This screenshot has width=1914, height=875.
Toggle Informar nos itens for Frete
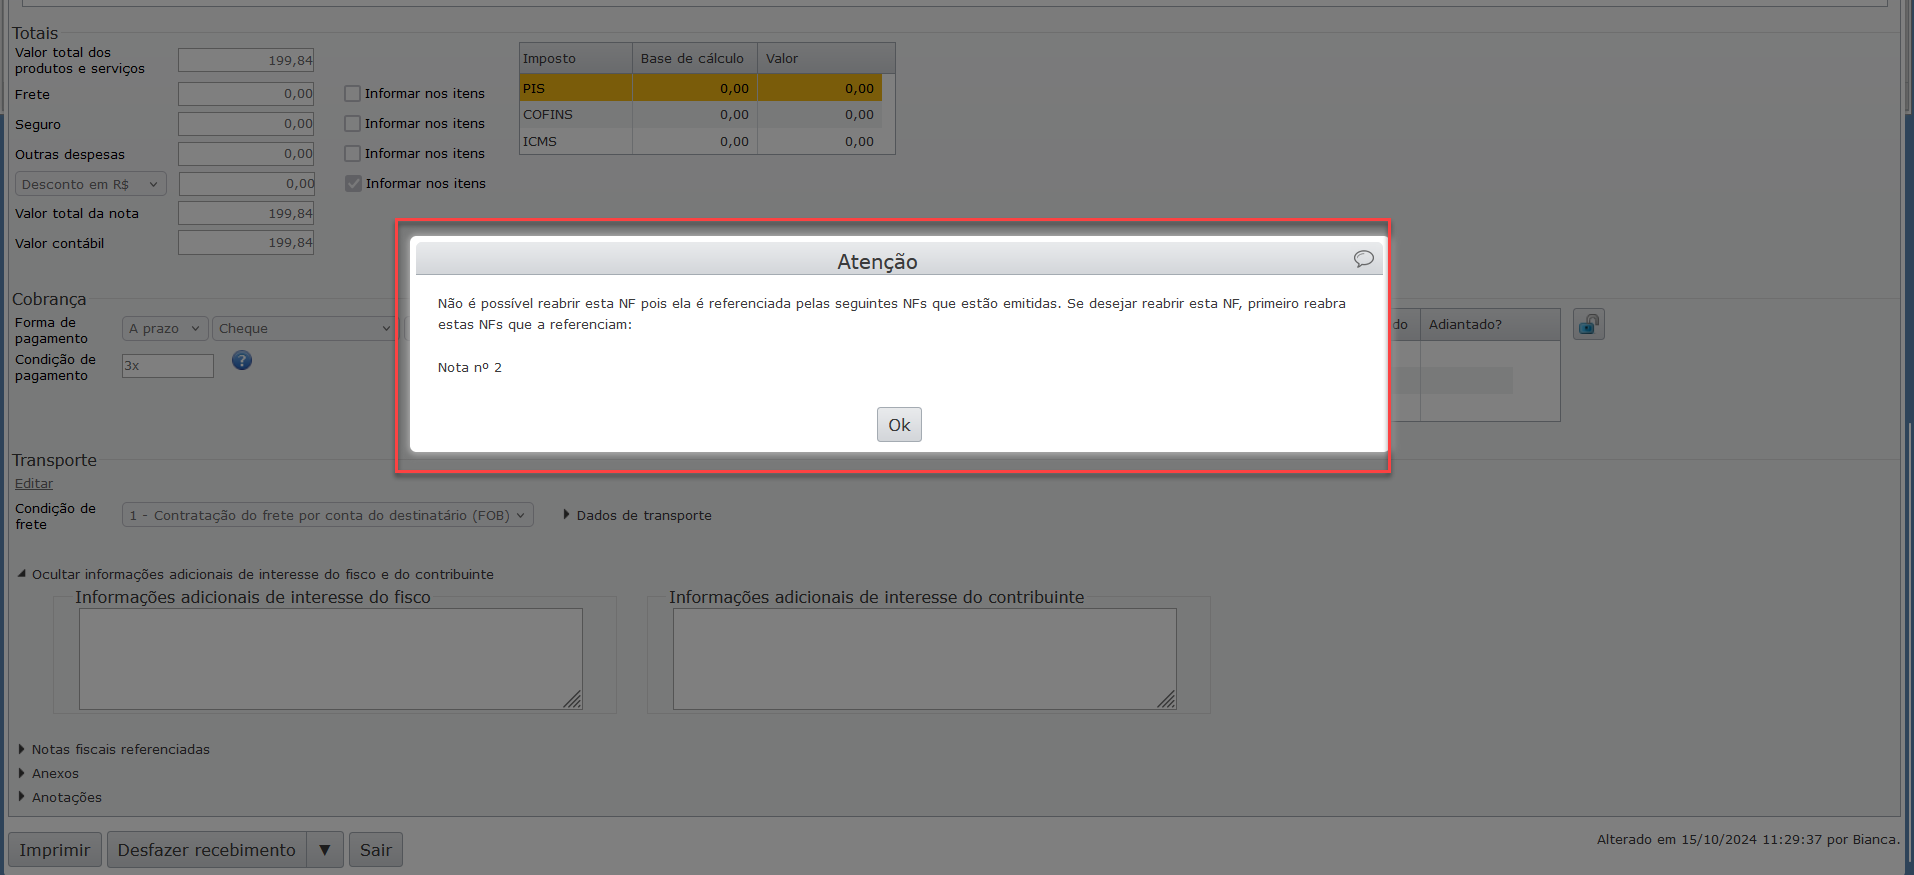[x=352, y=94]
